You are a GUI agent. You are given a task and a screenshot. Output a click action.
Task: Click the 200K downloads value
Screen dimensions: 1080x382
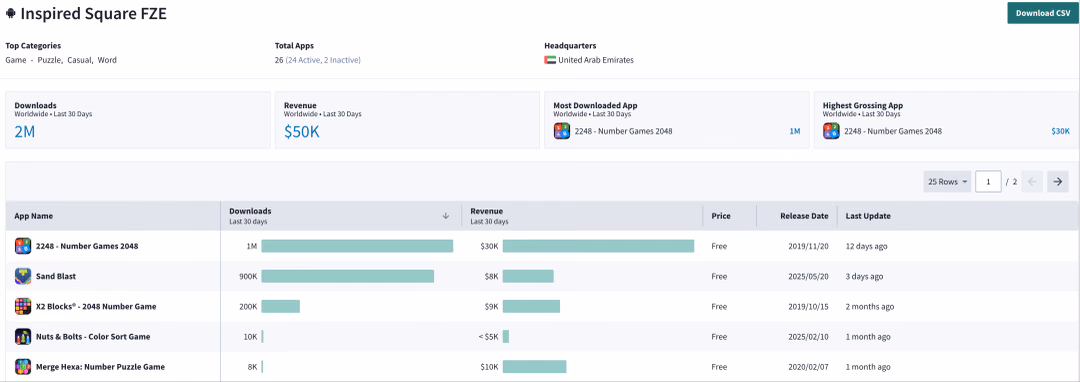click(248, 306)
